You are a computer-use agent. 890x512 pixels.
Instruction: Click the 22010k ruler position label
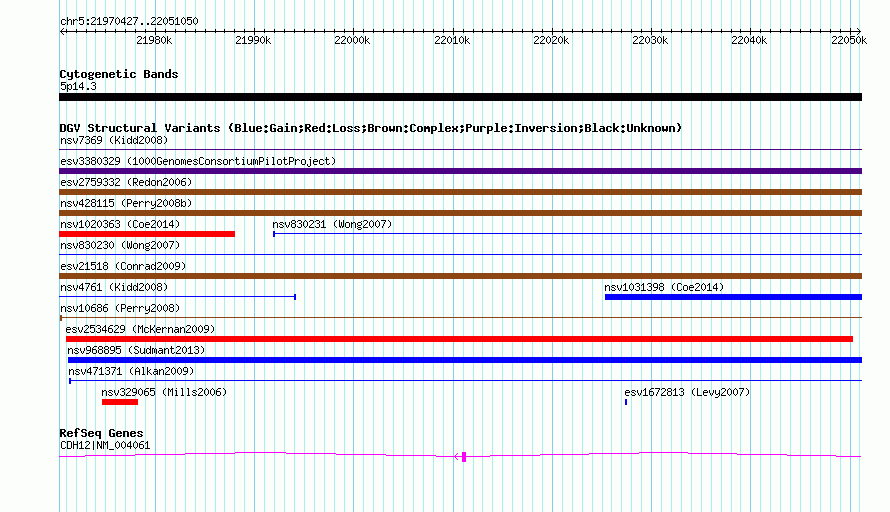(x=452, y=40)
